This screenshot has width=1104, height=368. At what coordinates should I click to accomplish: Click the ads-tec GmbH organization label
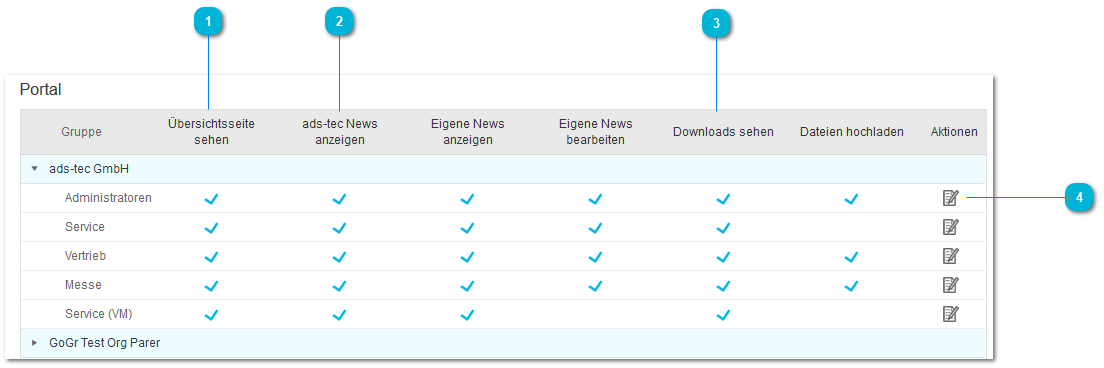(89, 170)
